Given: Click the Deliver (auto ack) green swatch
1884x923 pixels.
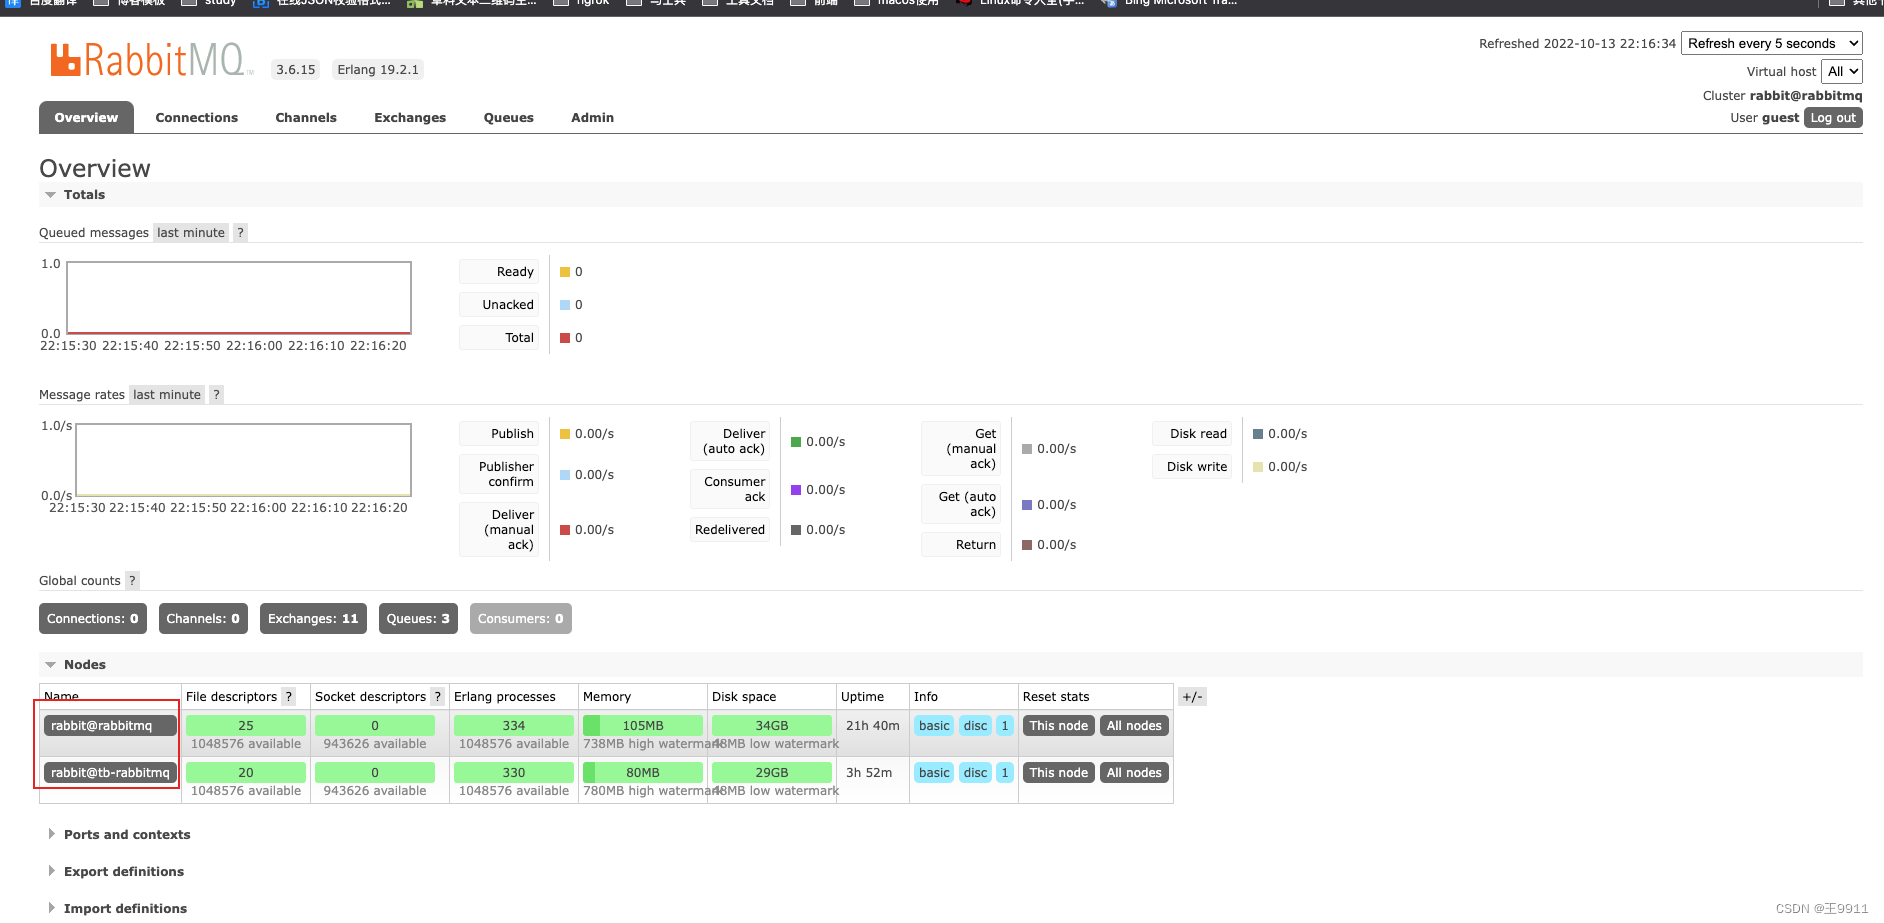Looking at the screenshot, I should coord(796,442).
